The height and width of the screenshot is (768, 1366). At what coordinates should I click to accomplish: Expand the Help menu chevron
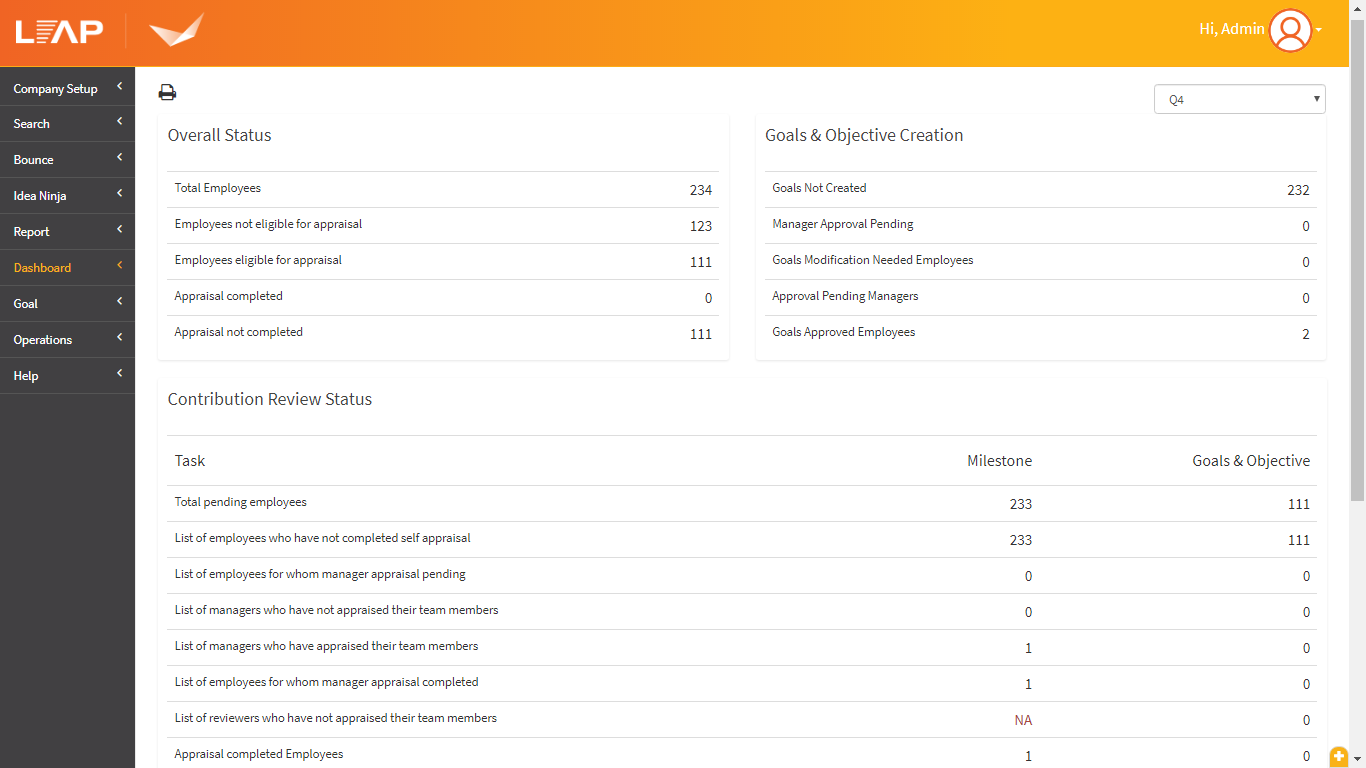coord(119,374)
